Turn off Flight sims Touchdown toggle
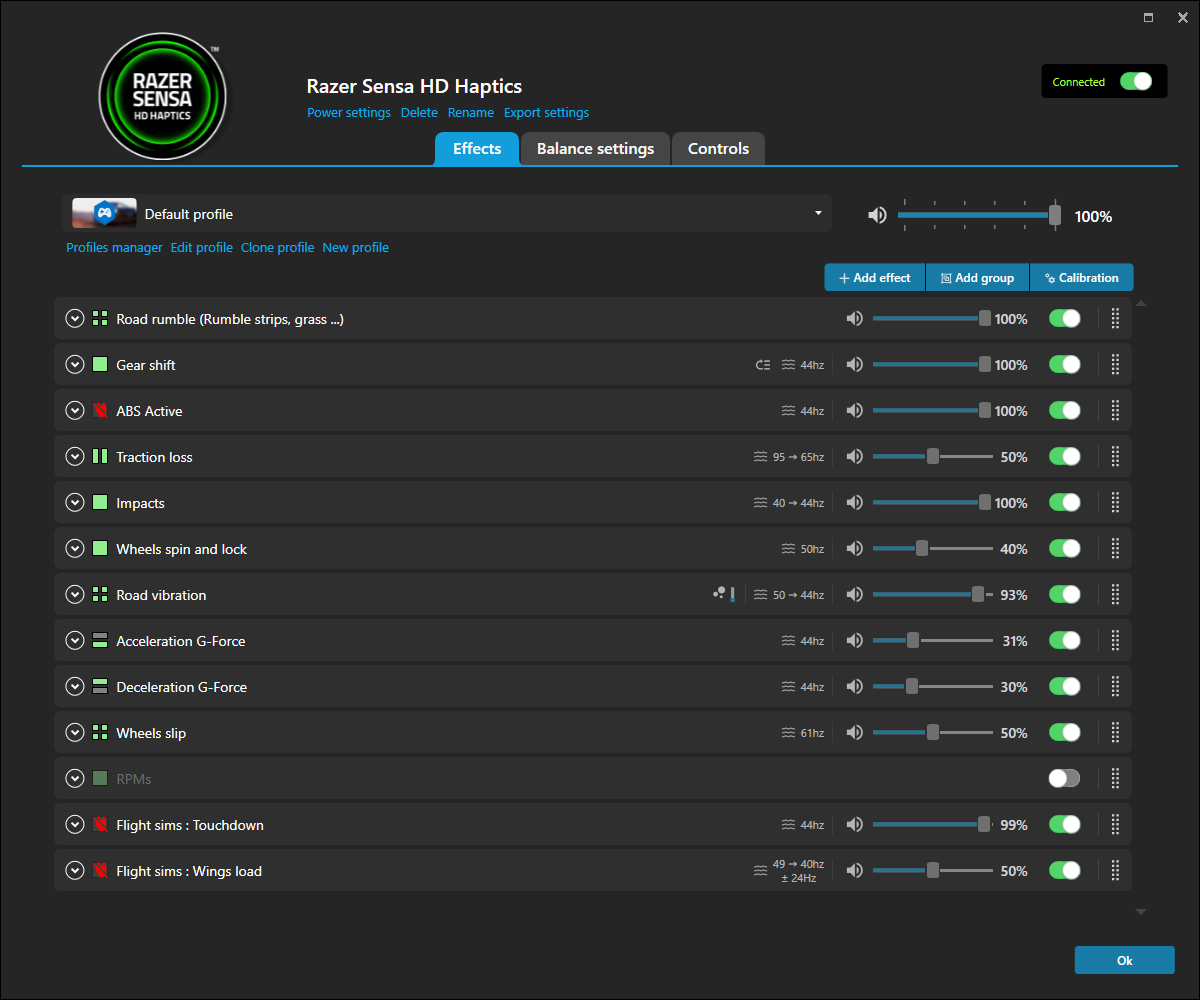Viewport: 1200px width, 1000px height. tap(1065, 825)
